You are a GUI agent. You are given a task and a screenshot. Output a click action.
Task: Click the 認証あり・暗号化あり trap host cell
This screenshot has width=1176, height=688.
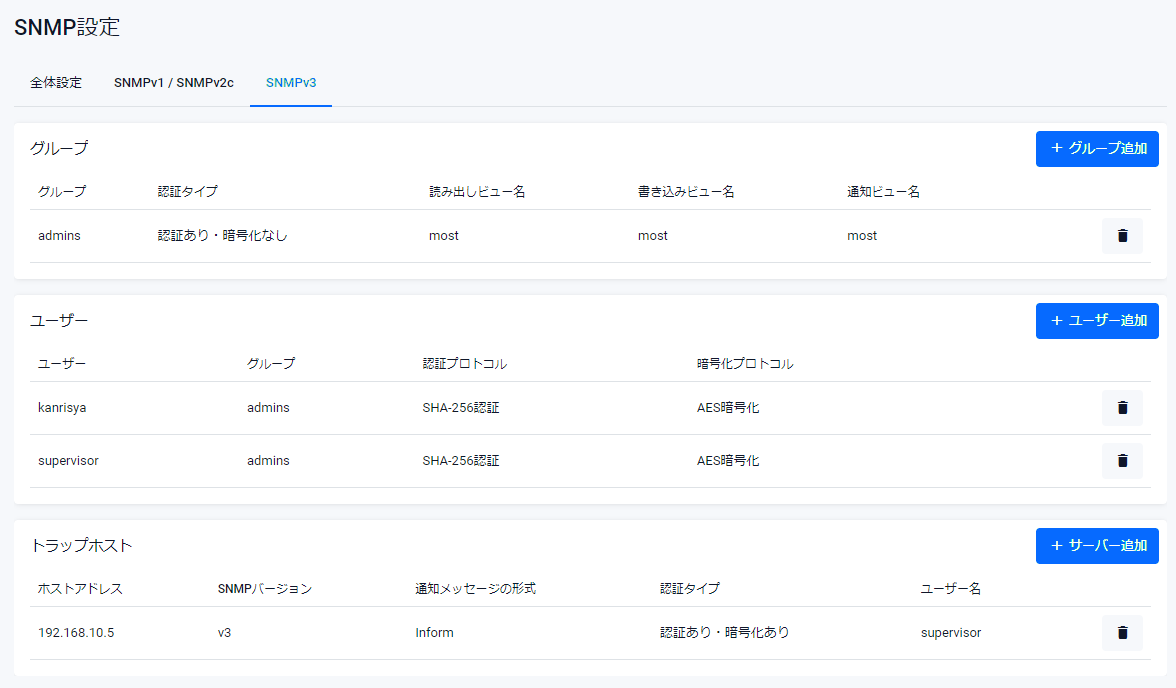coord(724,633)
